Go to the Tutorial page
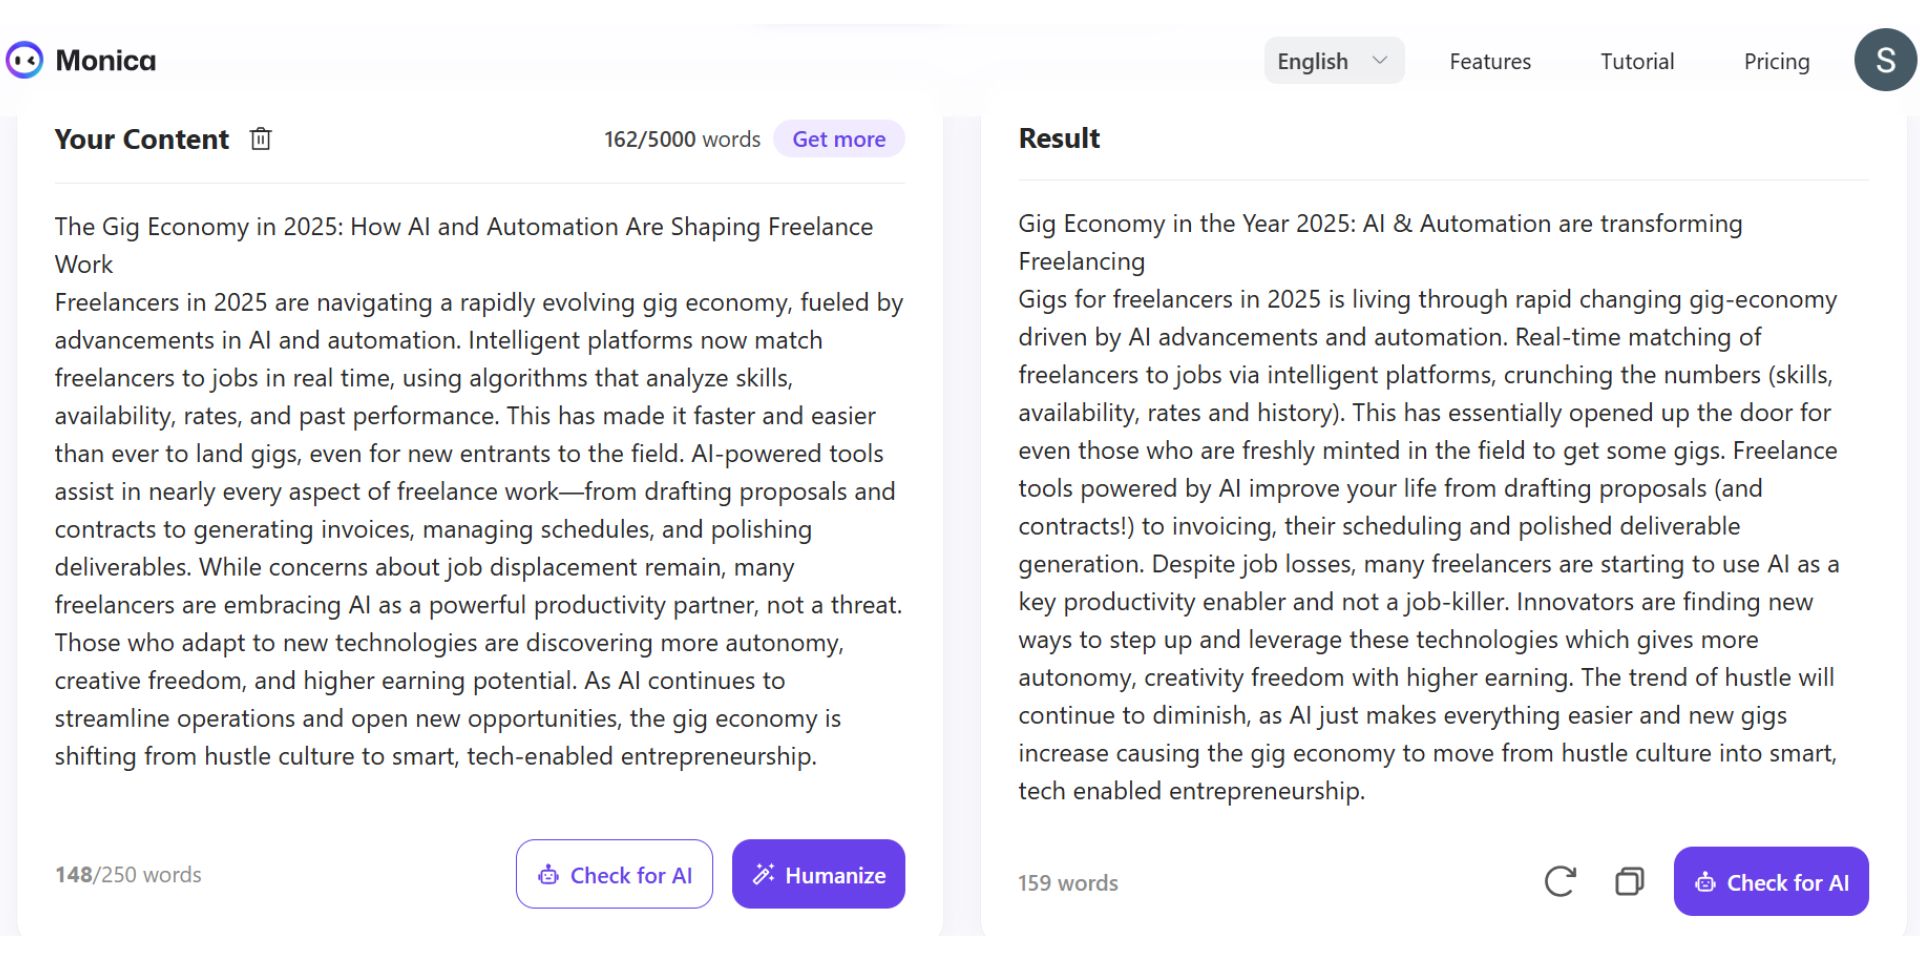 [1637, 61]
